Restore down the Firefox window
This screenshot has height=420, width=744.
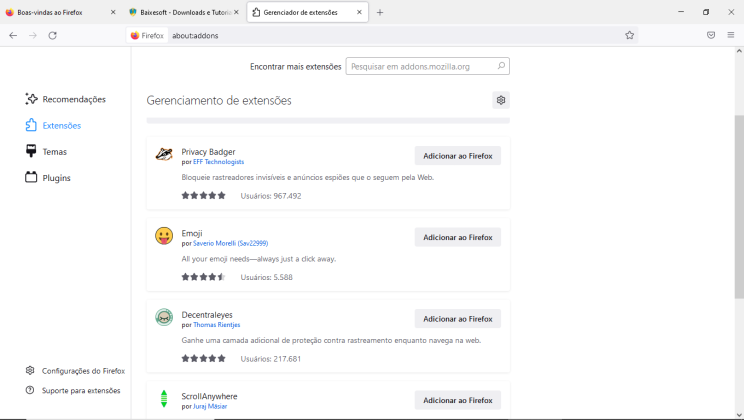pos(706,12)
